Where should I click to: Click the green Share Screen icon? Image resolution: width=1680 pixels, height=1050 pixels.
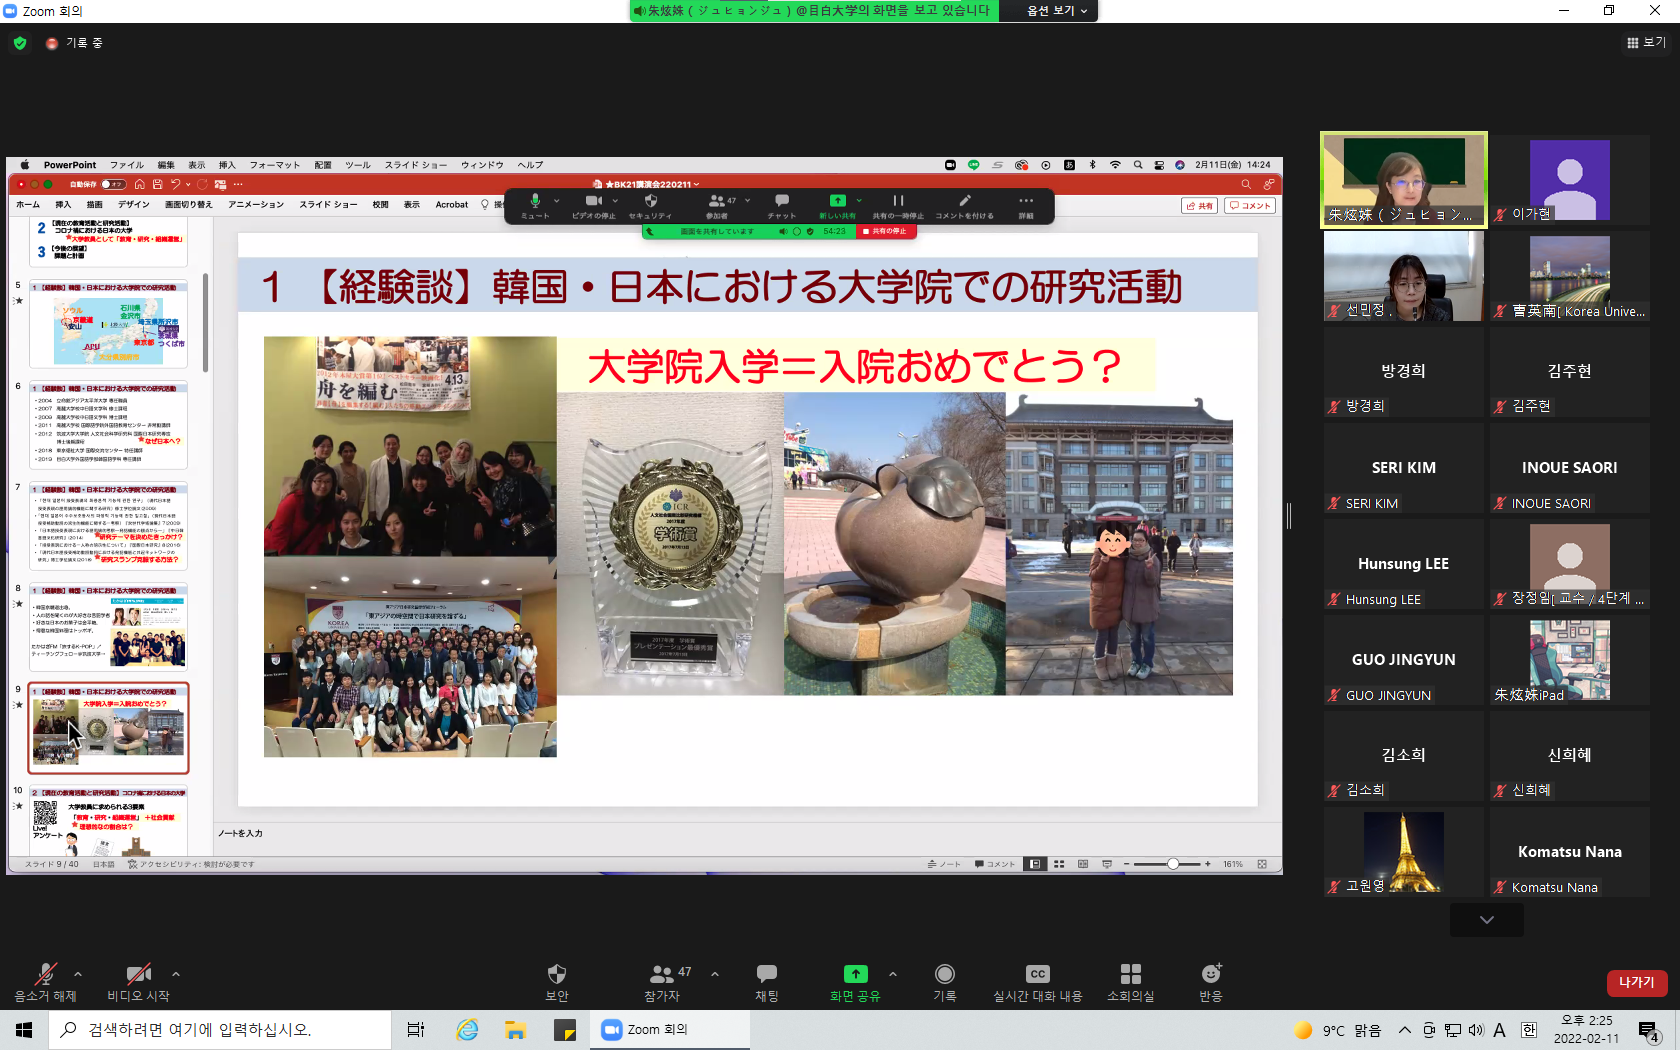point(855,975)
